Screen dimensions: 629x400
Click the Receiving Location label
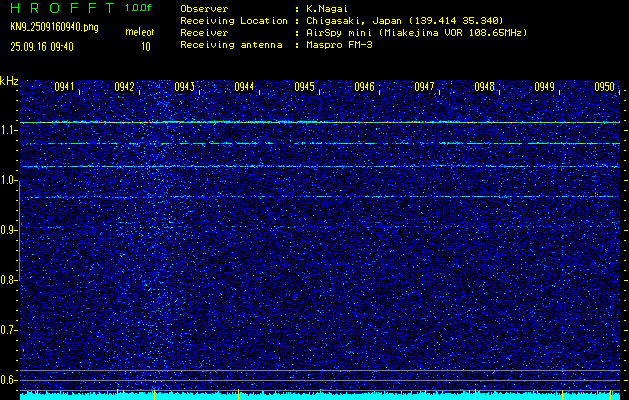234,20
